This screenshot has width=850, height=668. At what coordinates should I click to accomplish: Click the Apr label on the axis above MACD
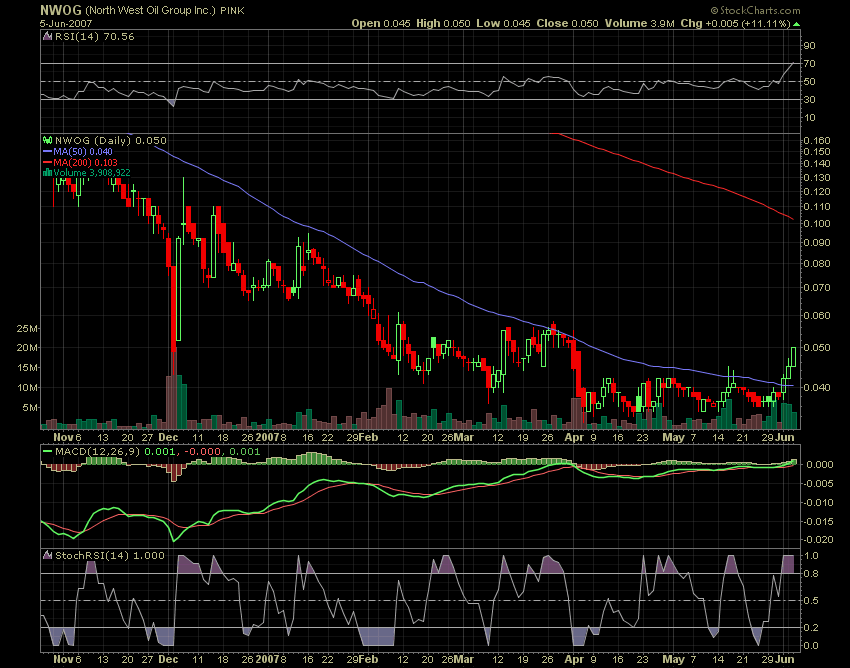[574, 437]
